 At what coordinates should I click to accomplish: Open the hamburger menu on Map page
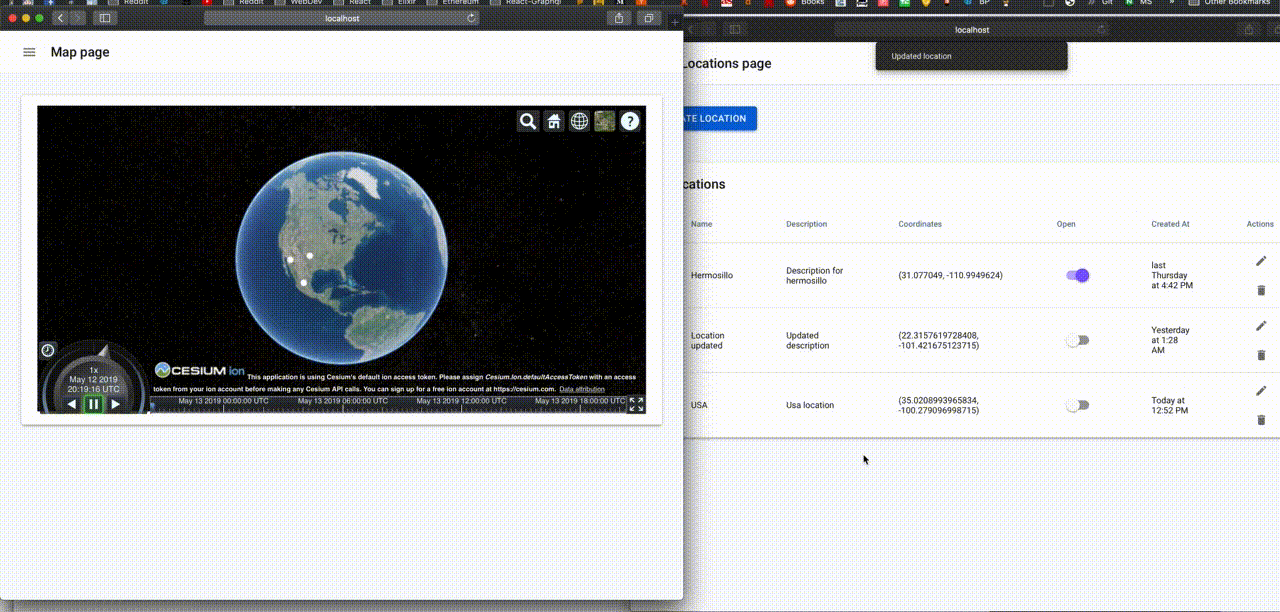pos(29,52)
